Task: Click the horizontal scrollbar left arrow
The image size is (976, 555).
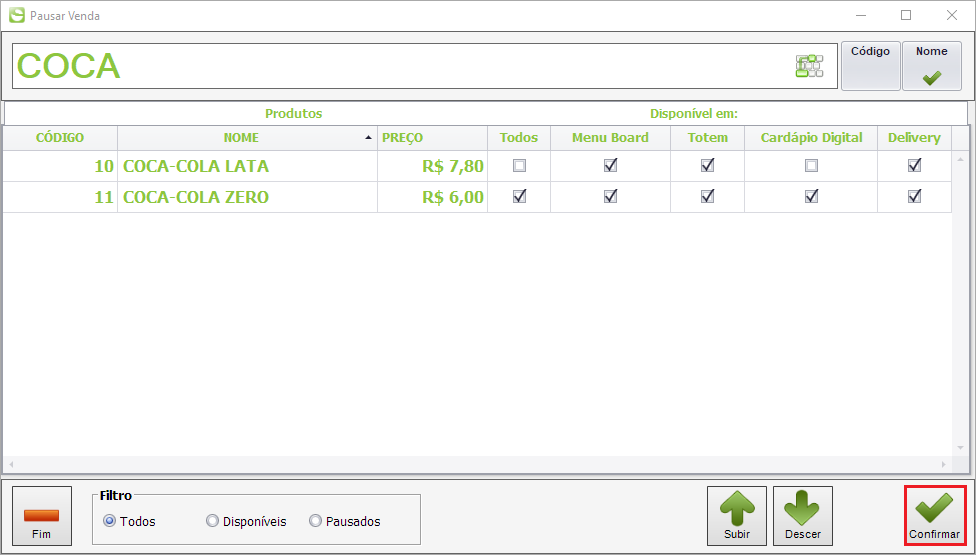Action: [11, 464]
